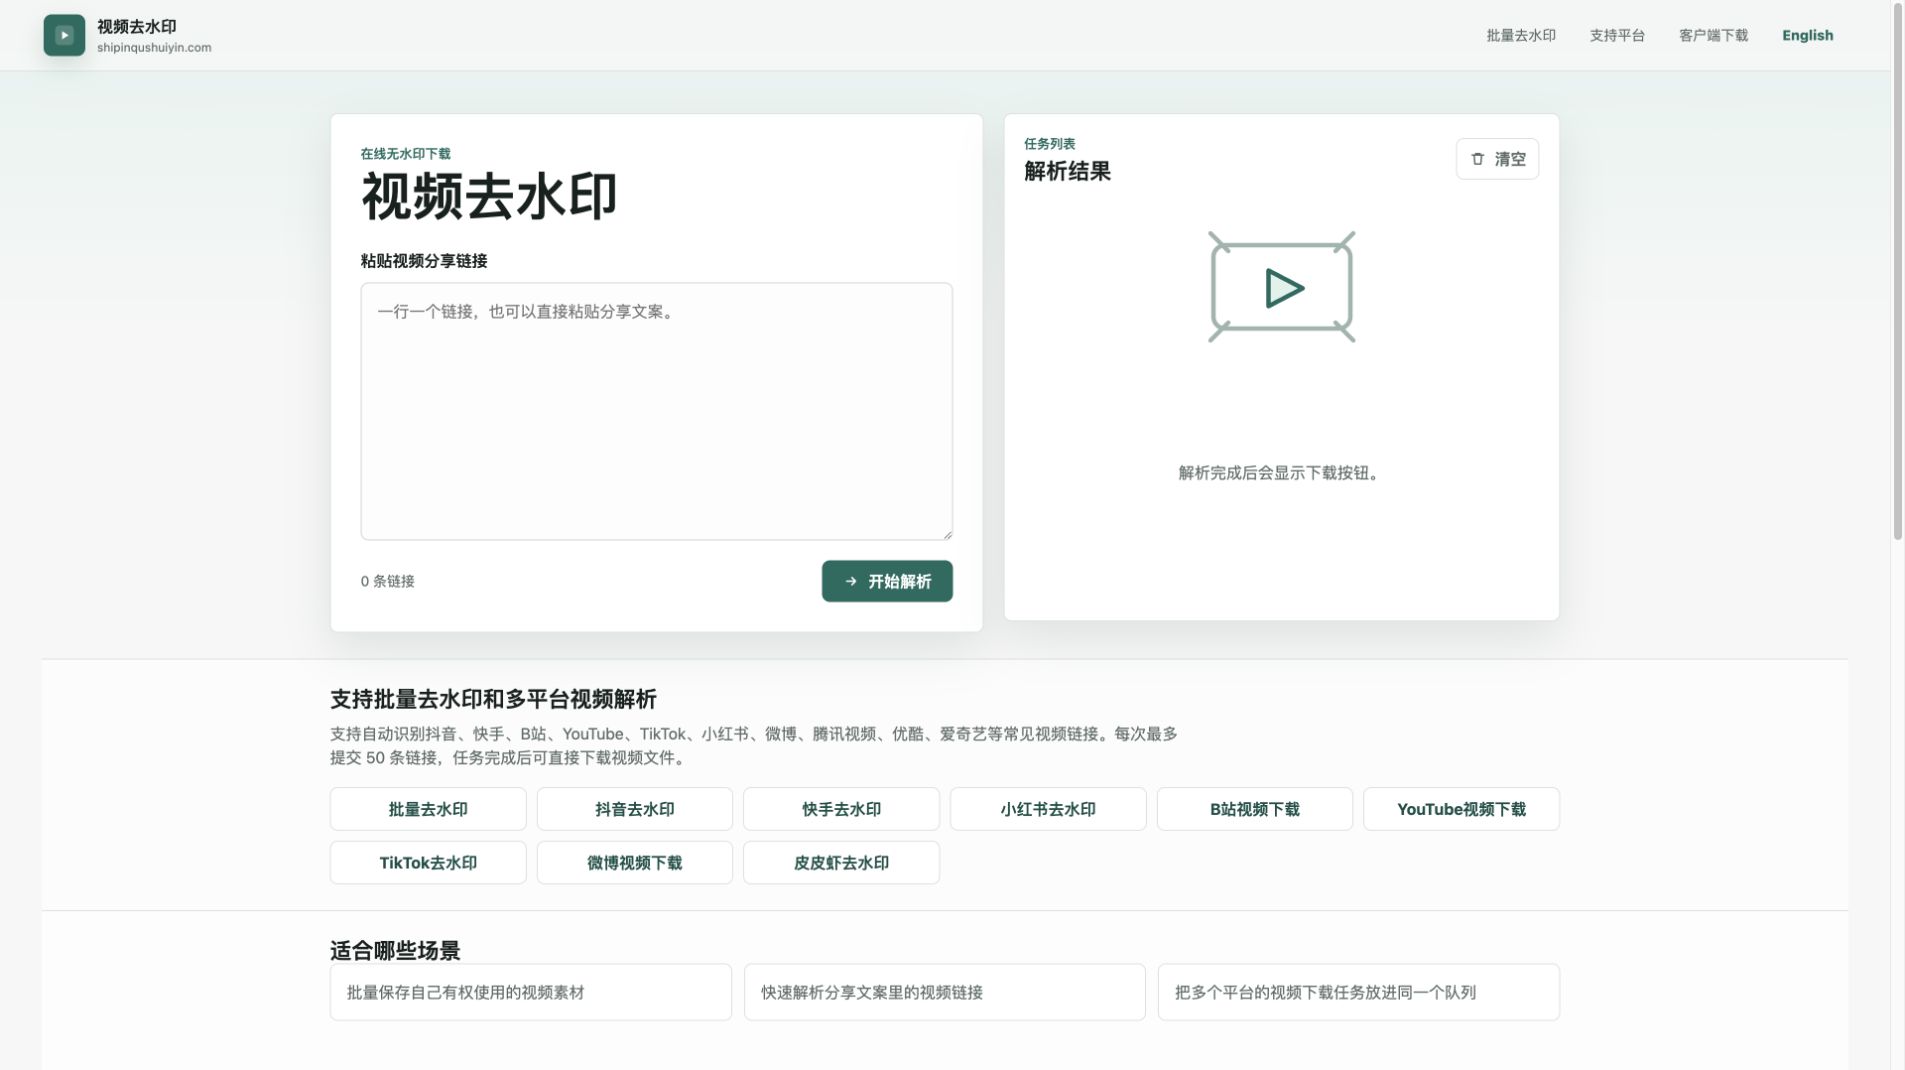The width and height of the screenshot is (1905, 1070).
Task: Click the textarea resize handle corner
Action: (946, 533)
